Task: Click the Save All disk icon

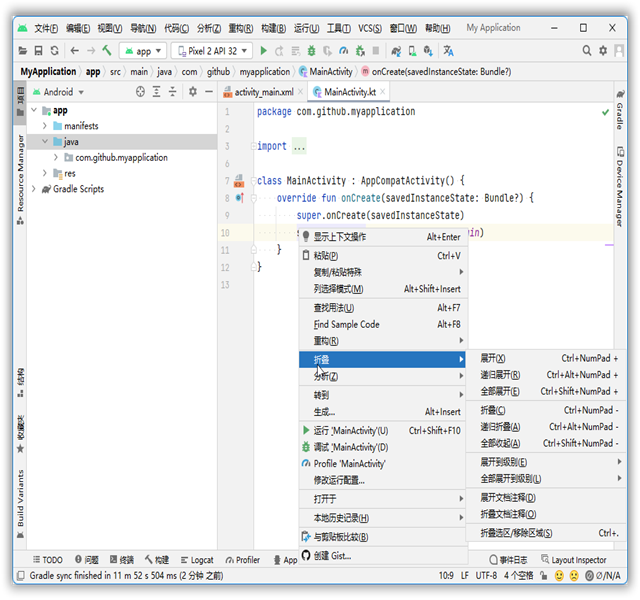Action: click(x=38, y=51)
